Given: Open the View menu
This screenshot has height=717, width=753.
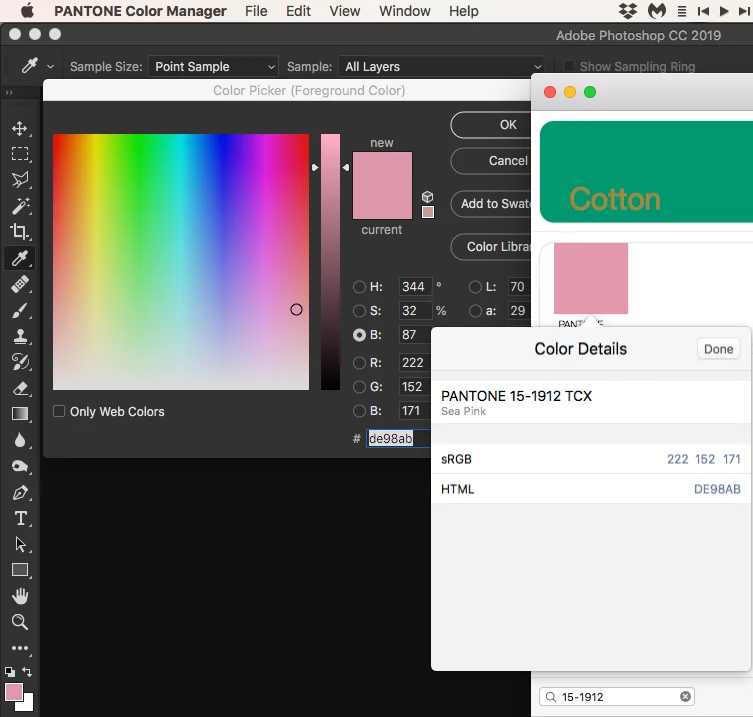Looking at the screenshot, I should click(x=344, y=11).
